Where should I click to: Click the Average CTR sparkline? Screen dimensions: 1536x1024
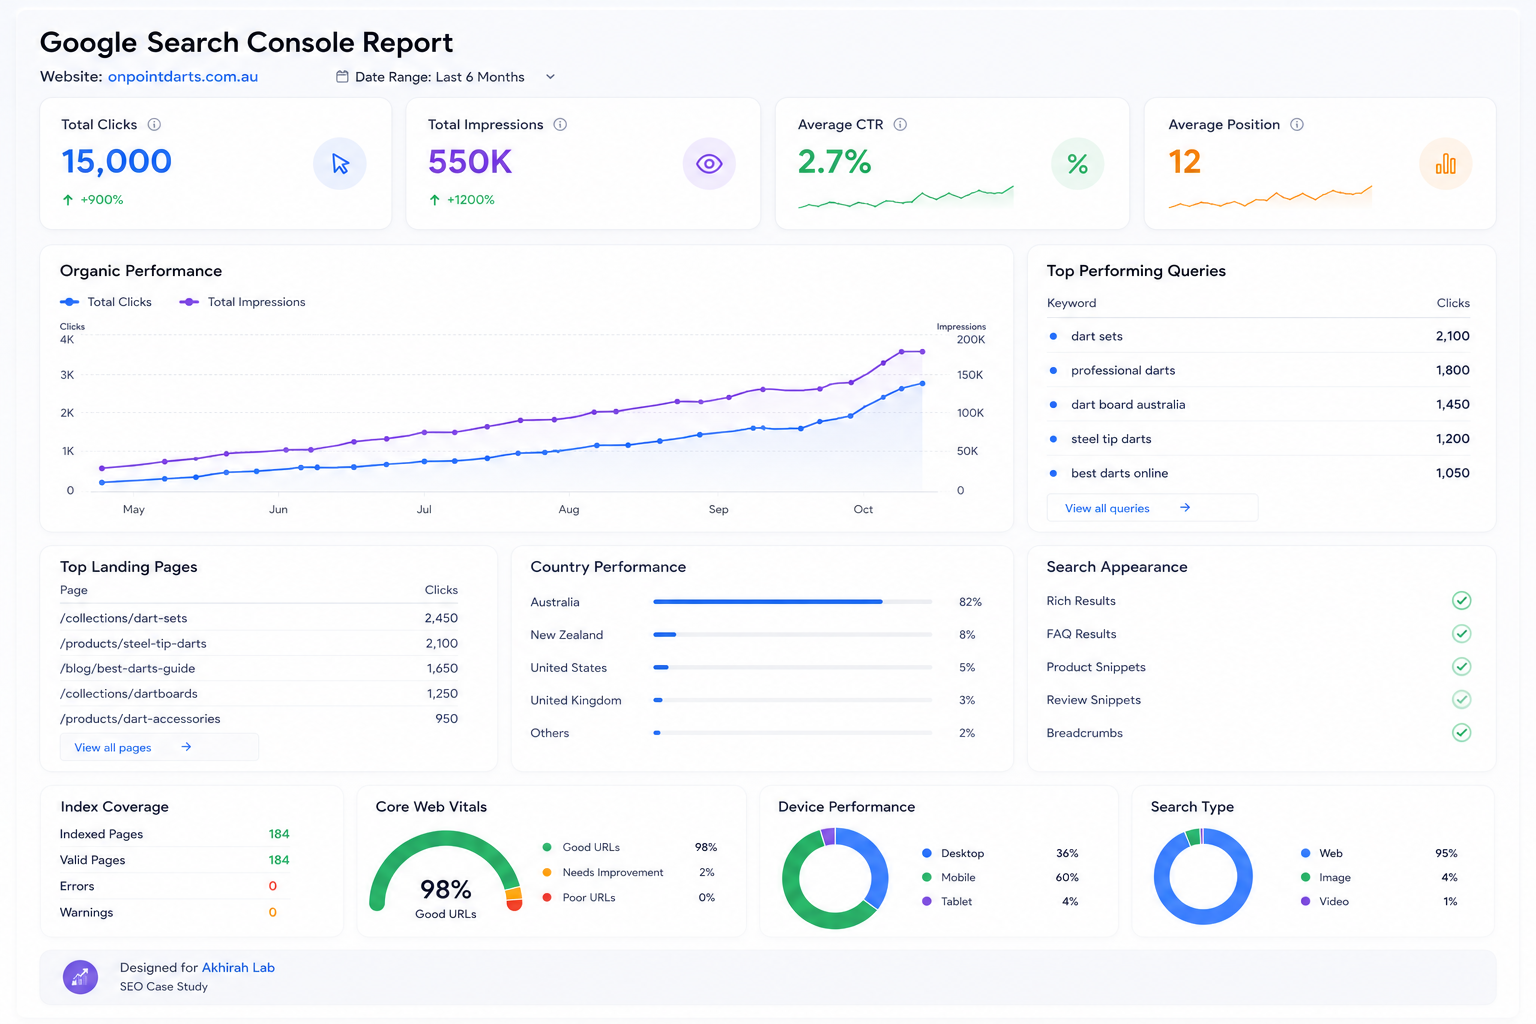point(906,197)
